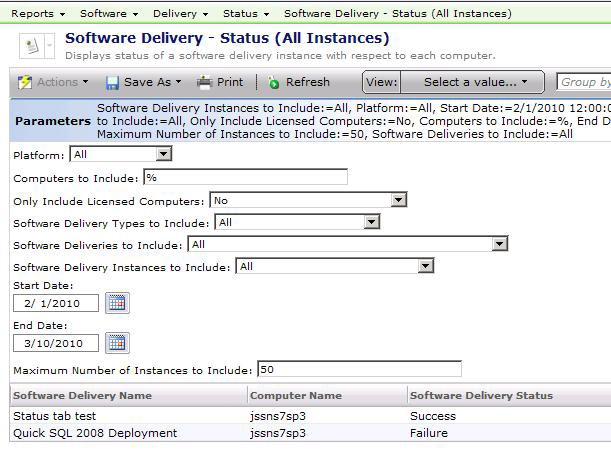Refresh the report
The height and width of the screenshot is (466, 611).
(299, 82)
